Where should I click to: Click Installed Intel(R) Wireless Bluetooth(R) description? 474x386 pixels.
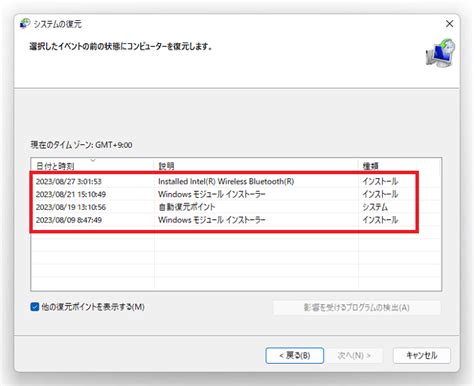pos(226,181)
